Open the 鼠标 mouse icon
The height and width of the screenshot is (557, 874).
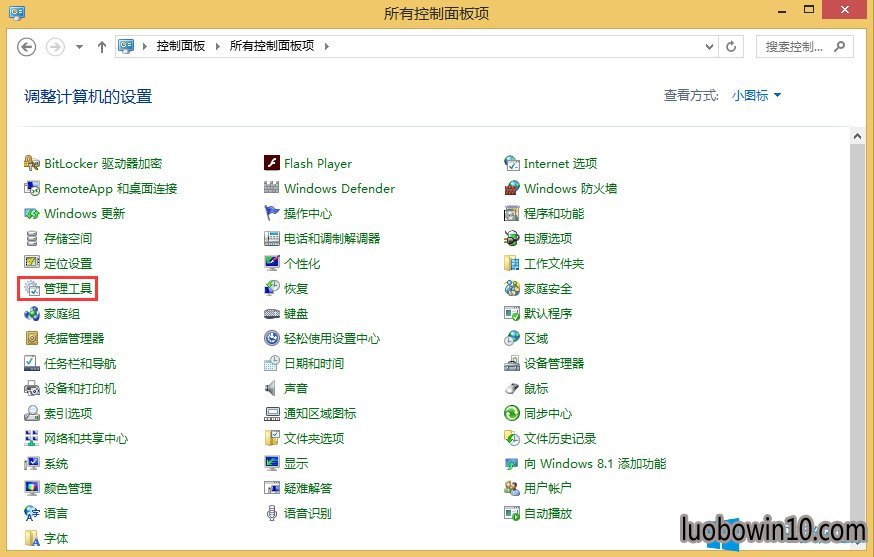[x=512, y=389]
